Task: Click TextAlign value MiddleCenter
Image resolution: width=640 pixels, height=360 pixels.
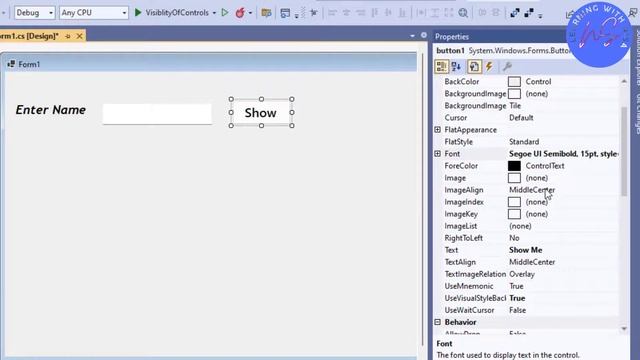Action: (532, 262)
